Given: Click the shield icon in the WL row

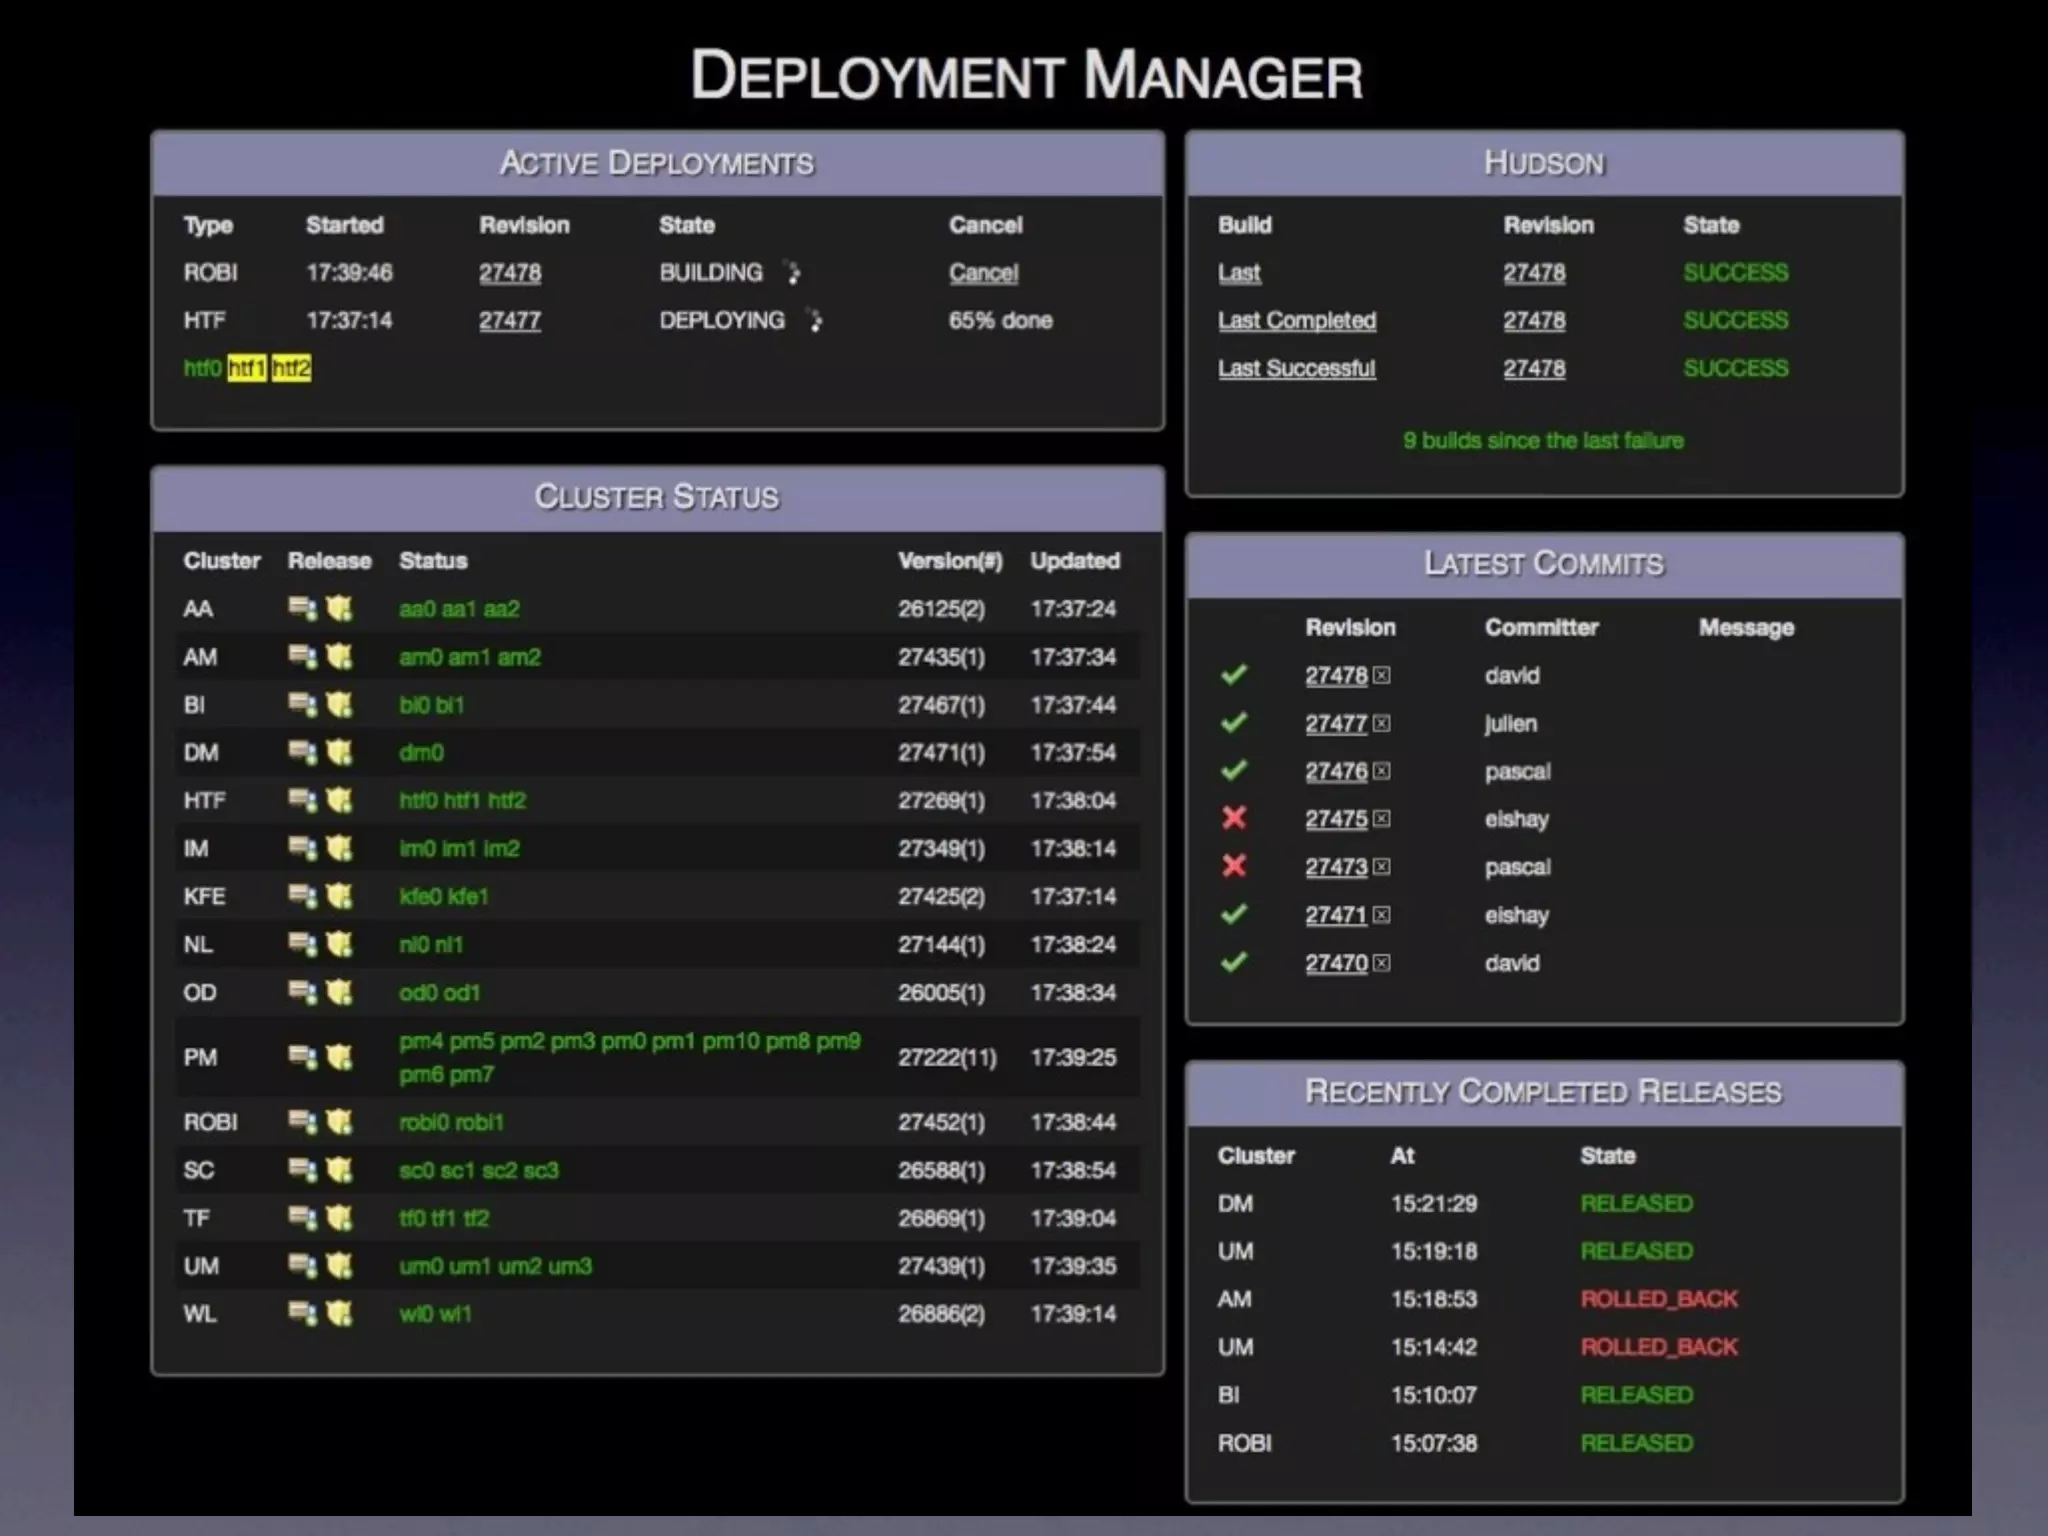Looking at the screenshot, I should point(340,1313).
